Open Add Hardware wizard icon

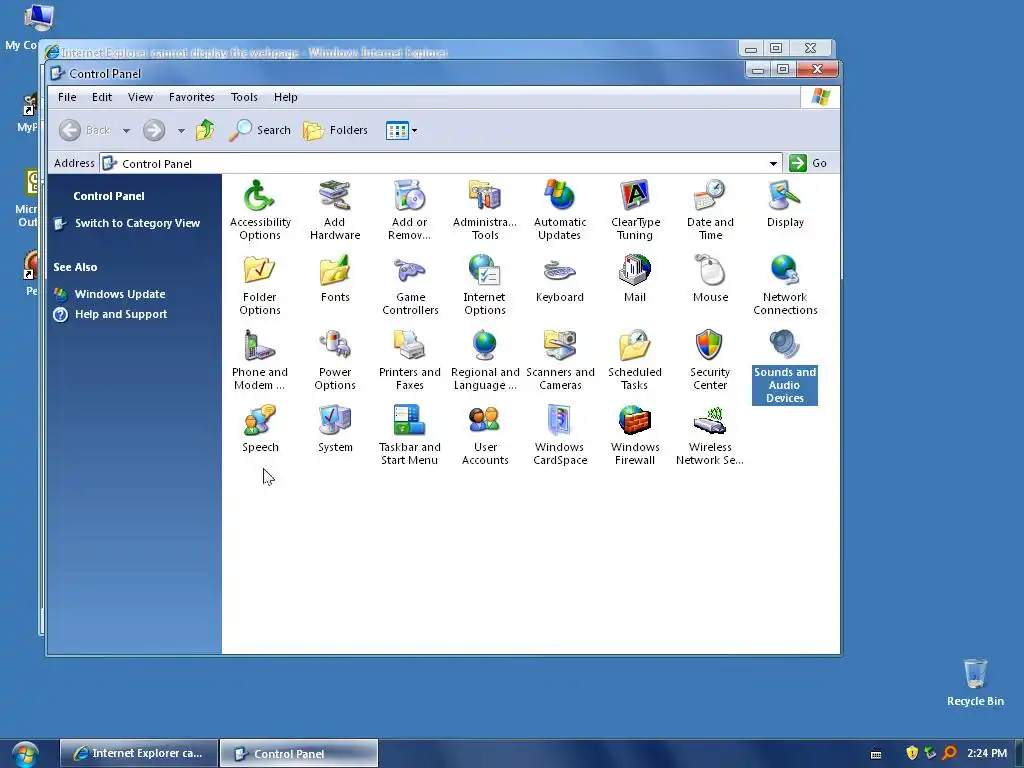[335, 210]
